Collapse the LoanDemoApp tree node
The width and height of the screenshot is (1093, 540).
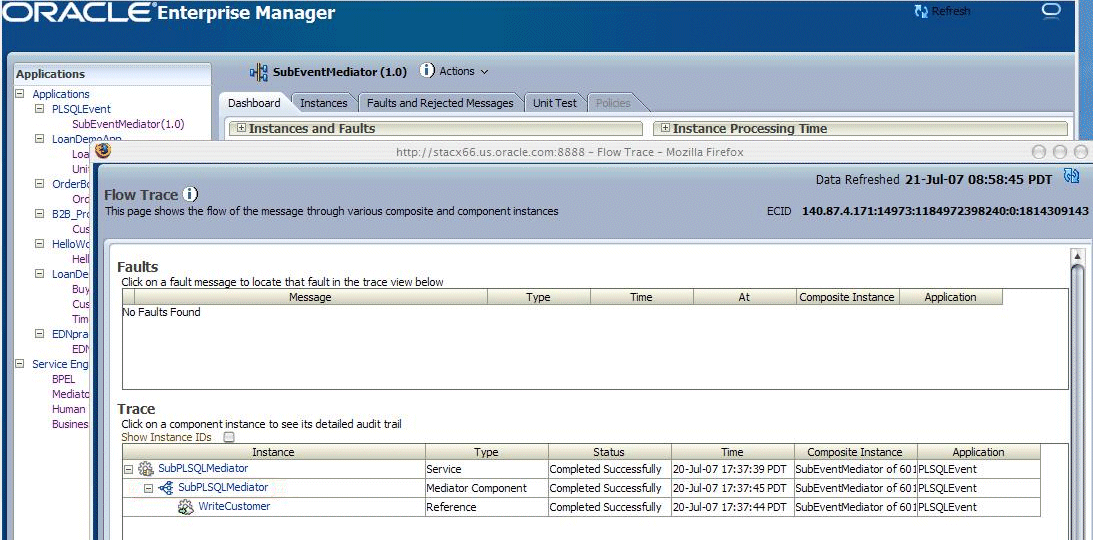(x=39, y=139)
